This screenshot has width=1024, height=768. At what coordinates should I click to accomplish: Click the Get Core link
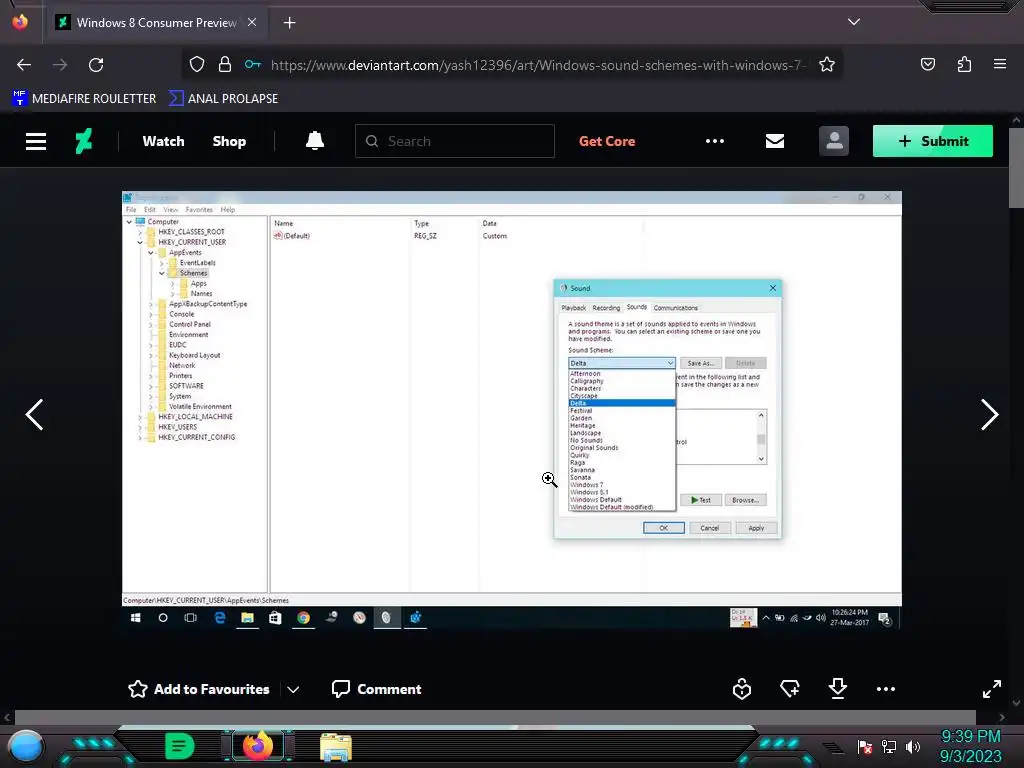(607, 141)
